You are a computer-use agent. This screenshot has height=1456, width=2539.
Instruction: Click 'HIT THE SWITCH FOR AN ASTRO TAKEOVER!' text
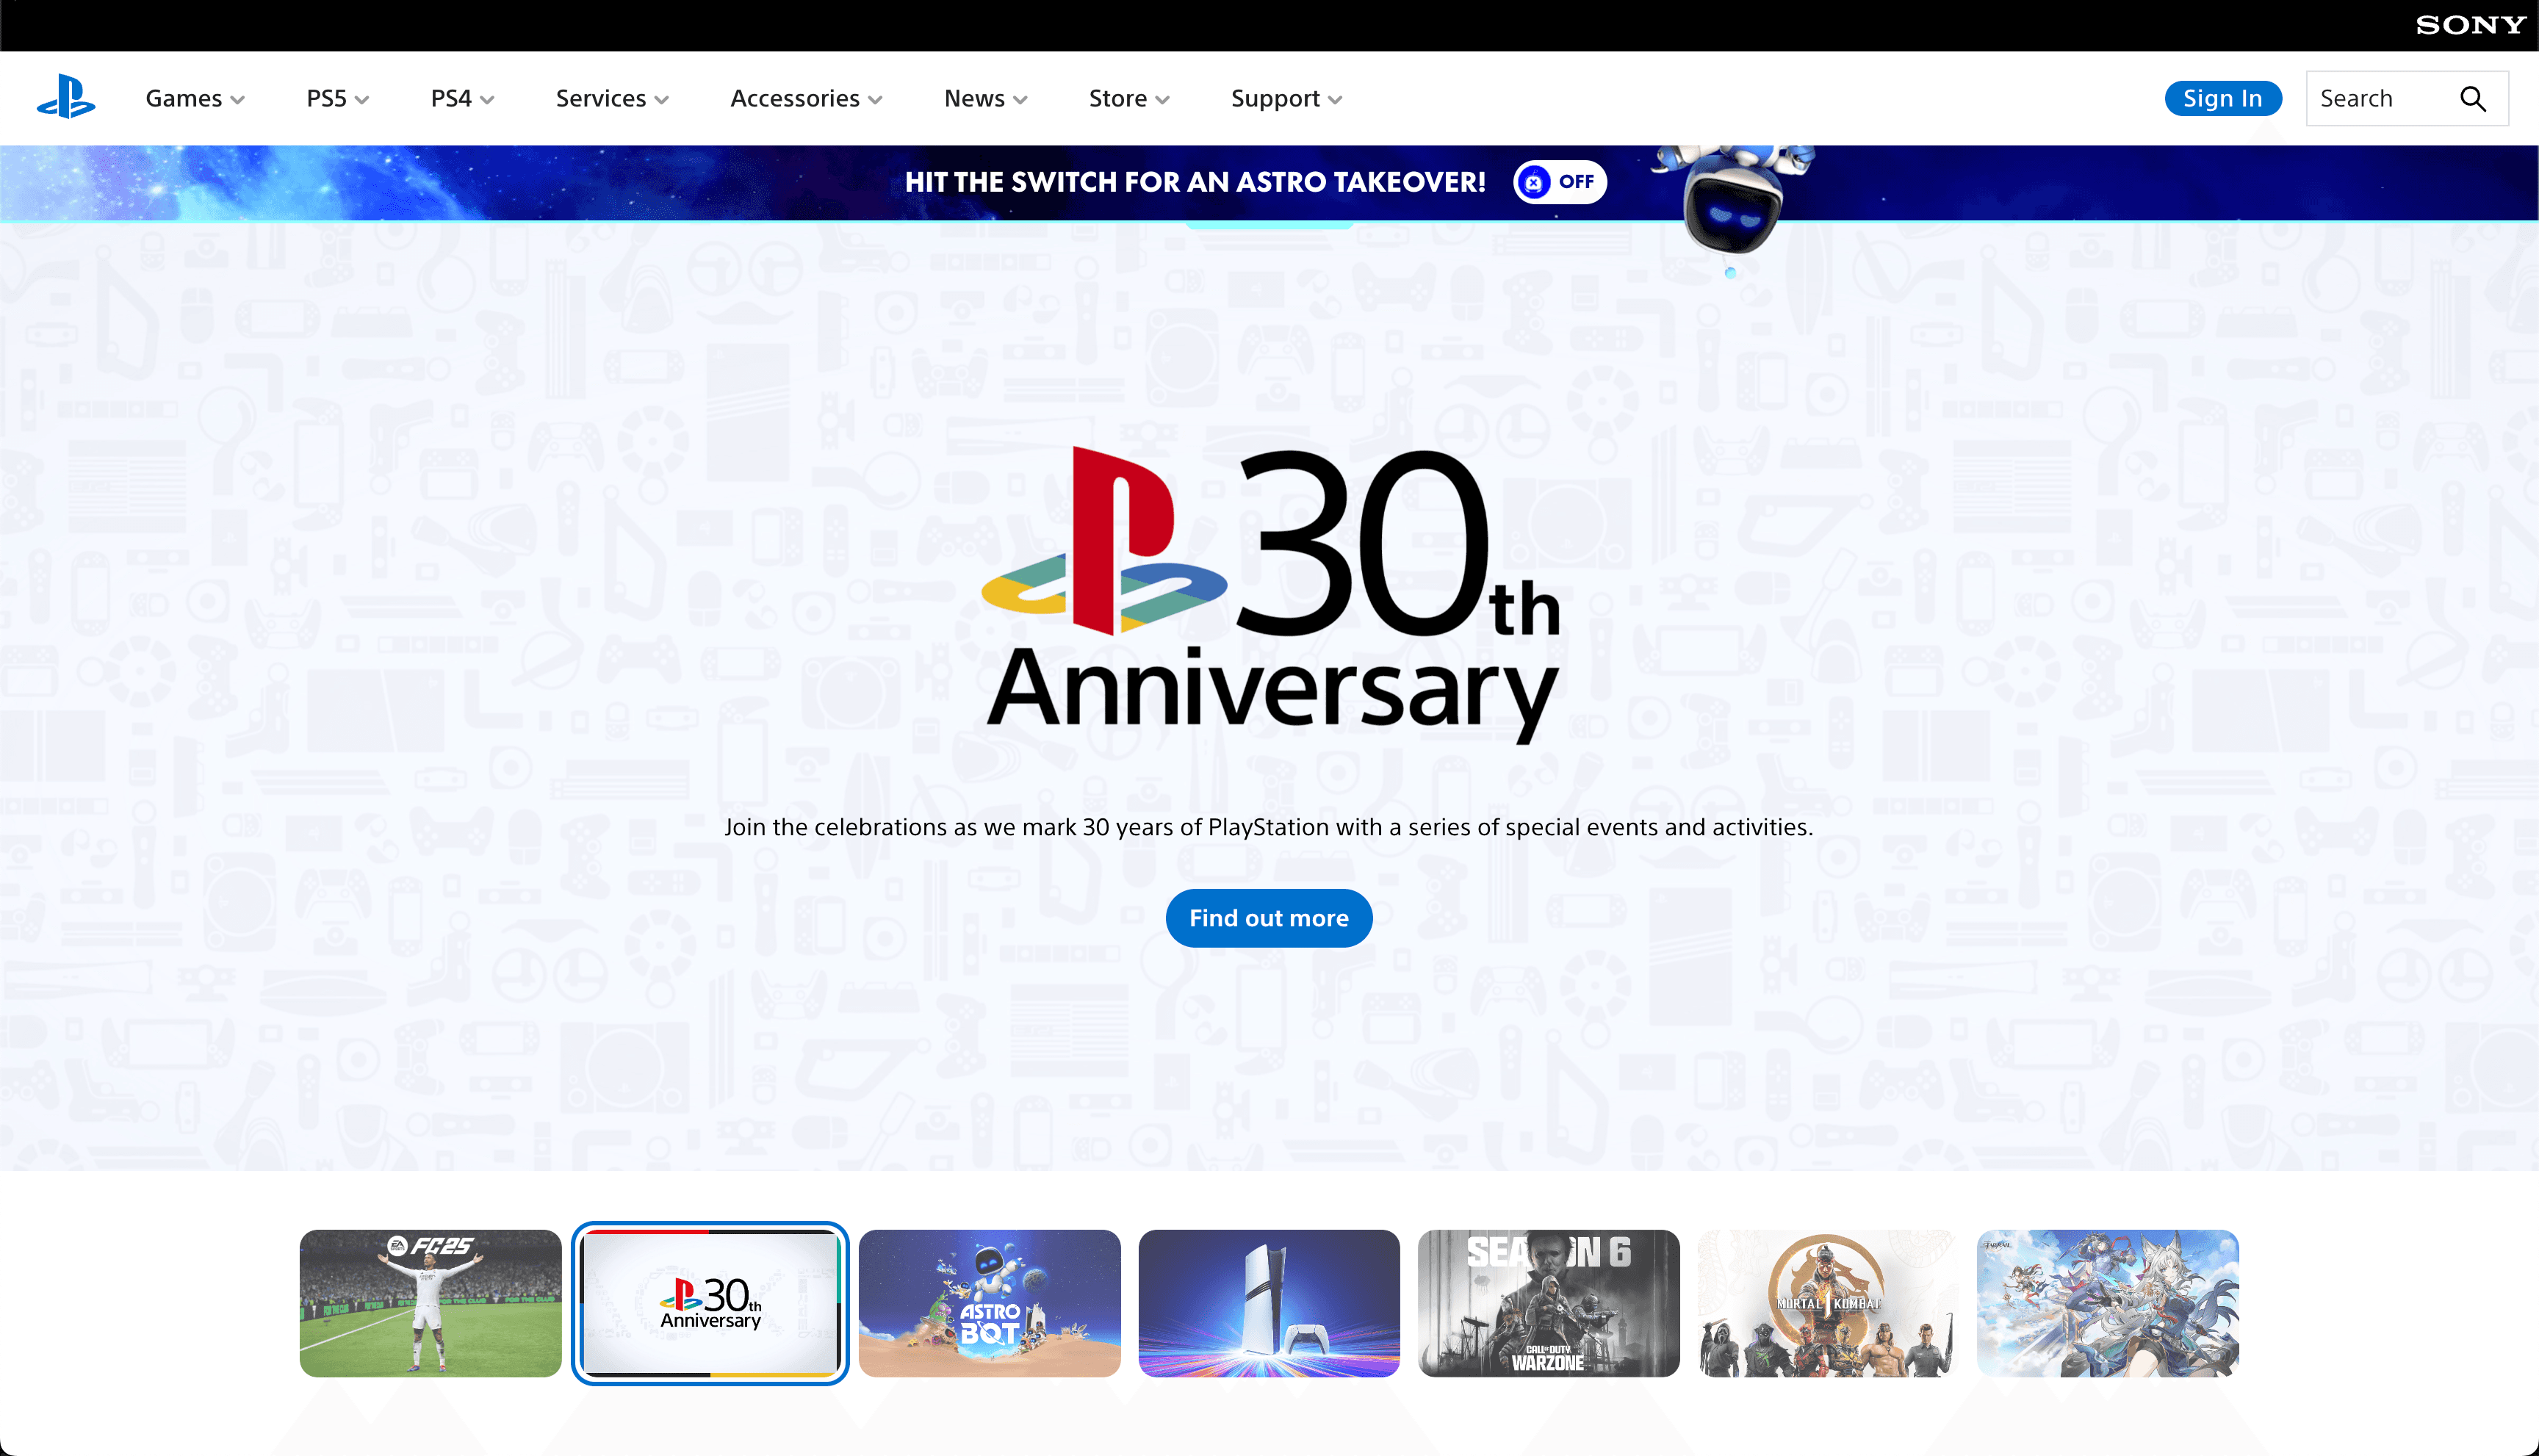(x=1195, y=182)
